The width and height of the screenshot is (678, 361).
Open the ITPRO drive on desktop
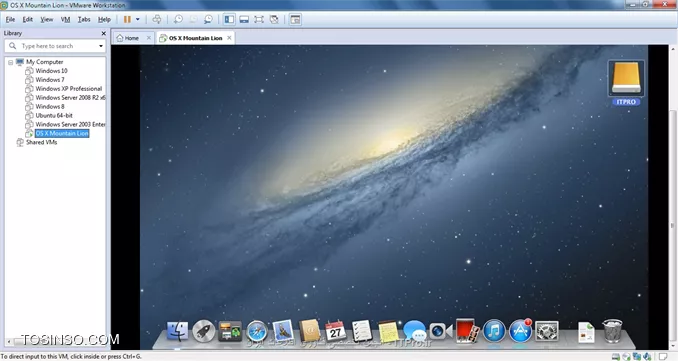click(x=626, y=82)
